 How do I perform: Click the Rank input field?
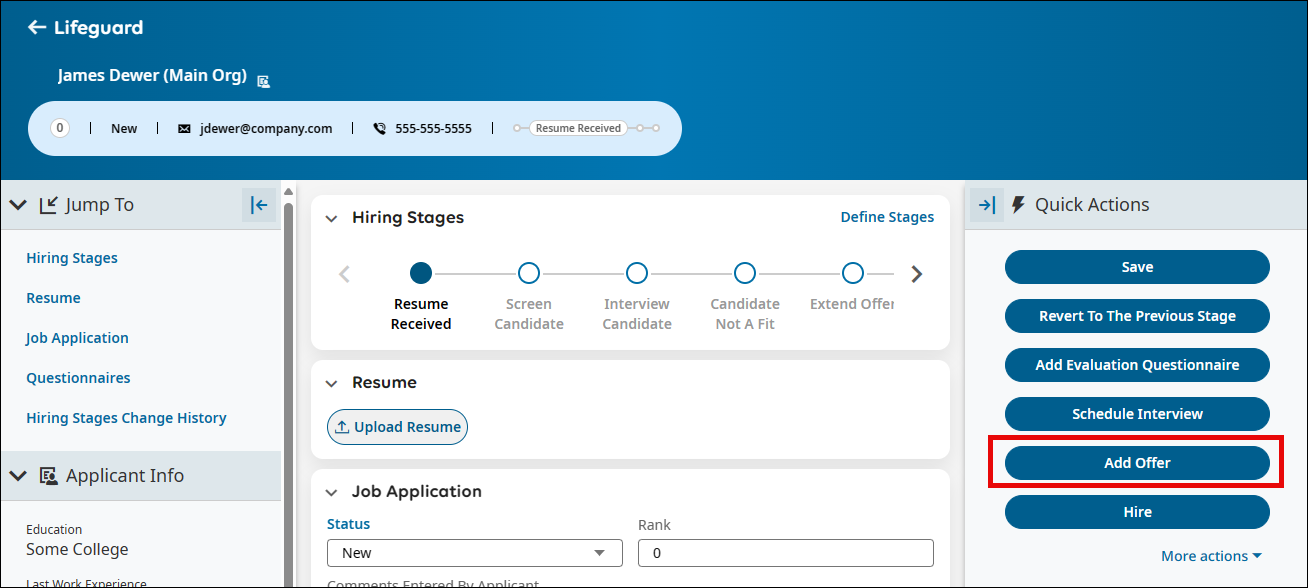[786, 553]
